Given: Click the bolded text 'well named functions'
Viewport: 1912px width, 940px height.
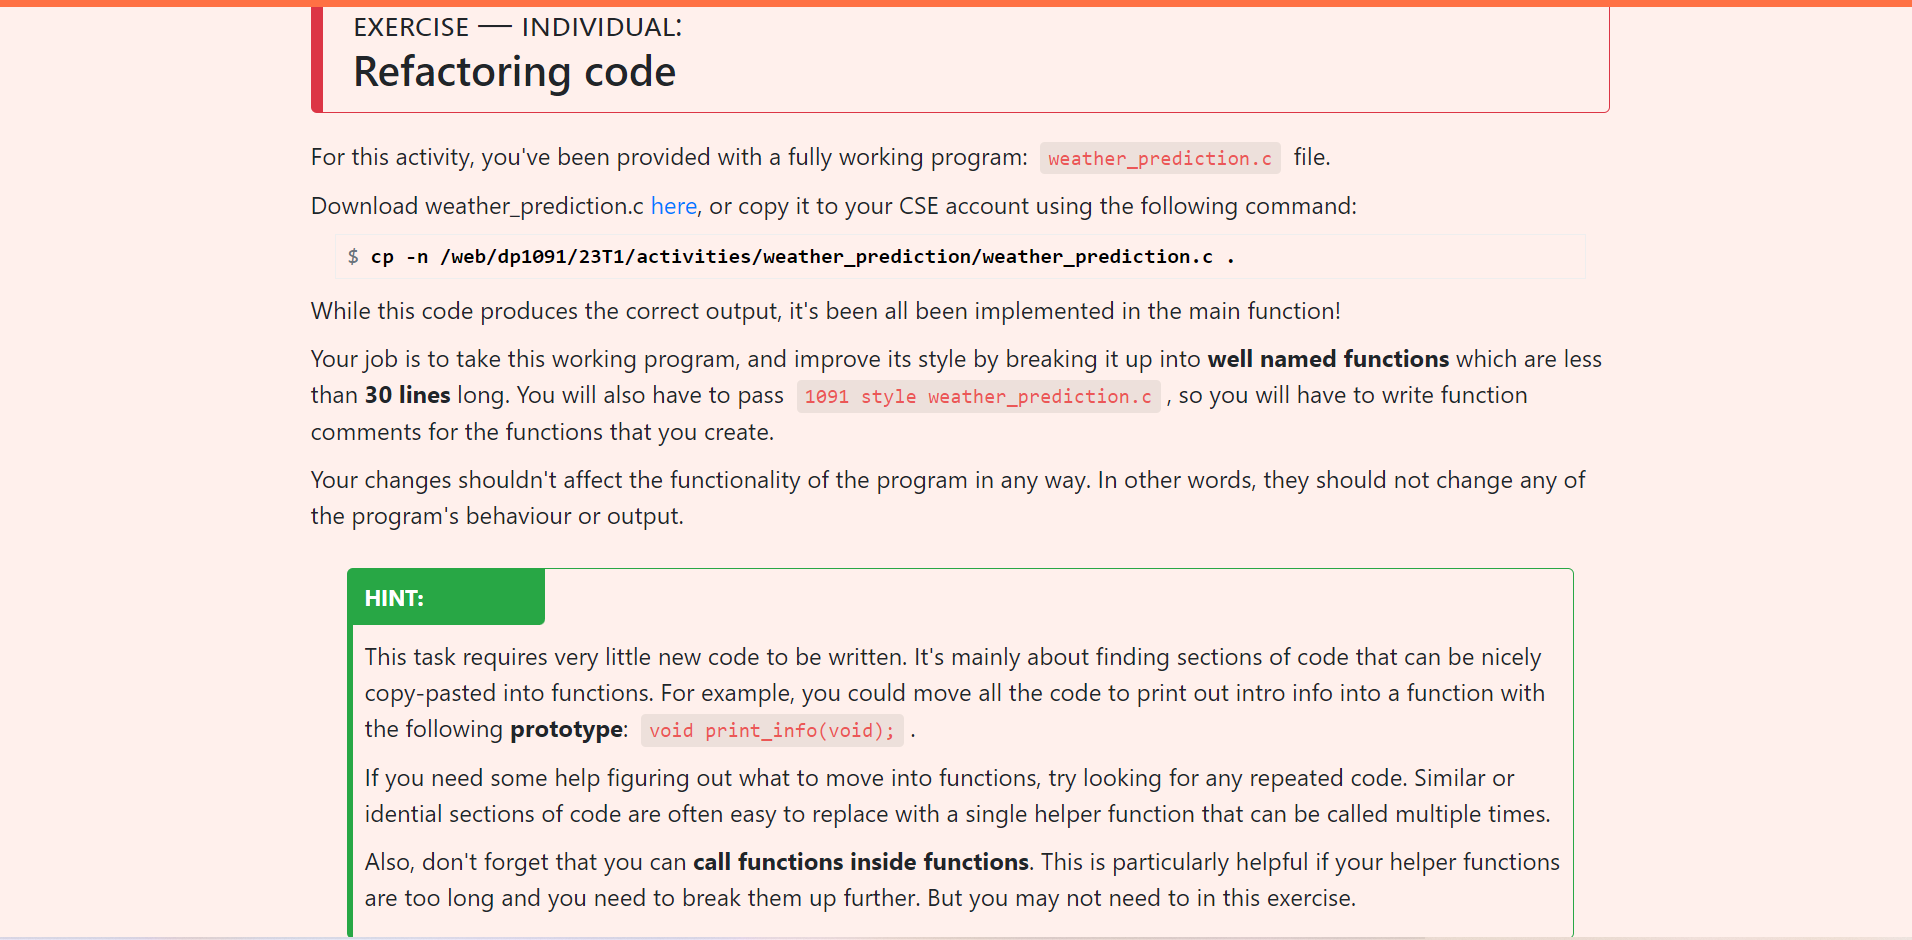Looking at the screenshot, I should pyautogui.click(x=1328, y=358).
